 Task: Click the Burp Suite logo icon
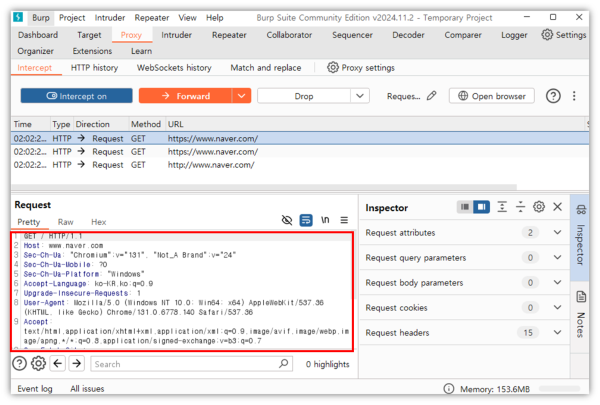[18, 17]
